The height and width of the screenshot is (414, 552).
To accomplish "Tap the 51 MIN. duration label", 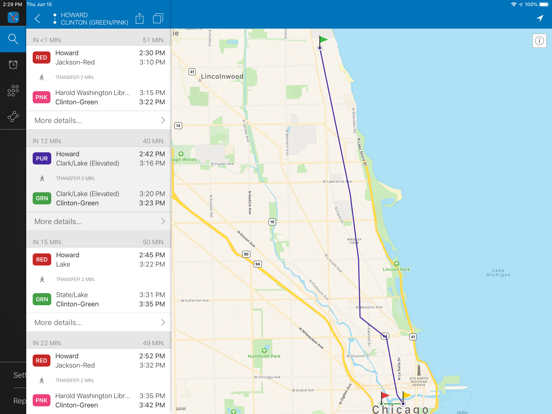I will 153,40.
